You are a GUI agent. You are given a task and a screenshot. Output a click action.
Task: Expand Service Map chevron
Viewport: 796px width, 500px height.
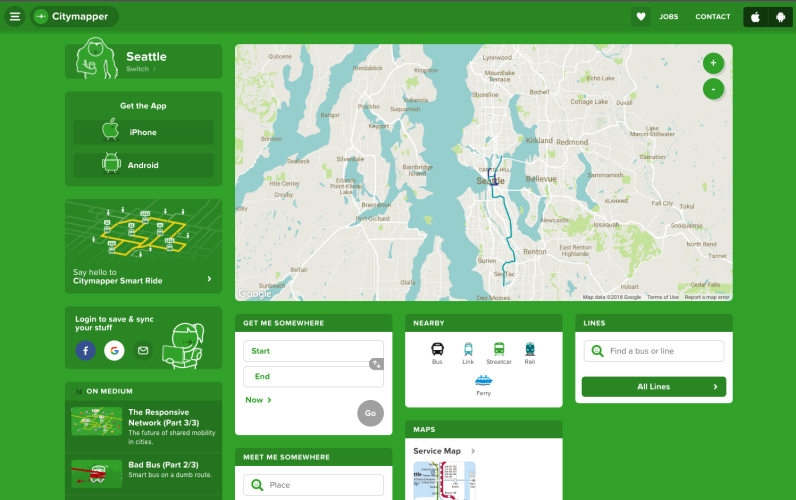coord(473,451)
